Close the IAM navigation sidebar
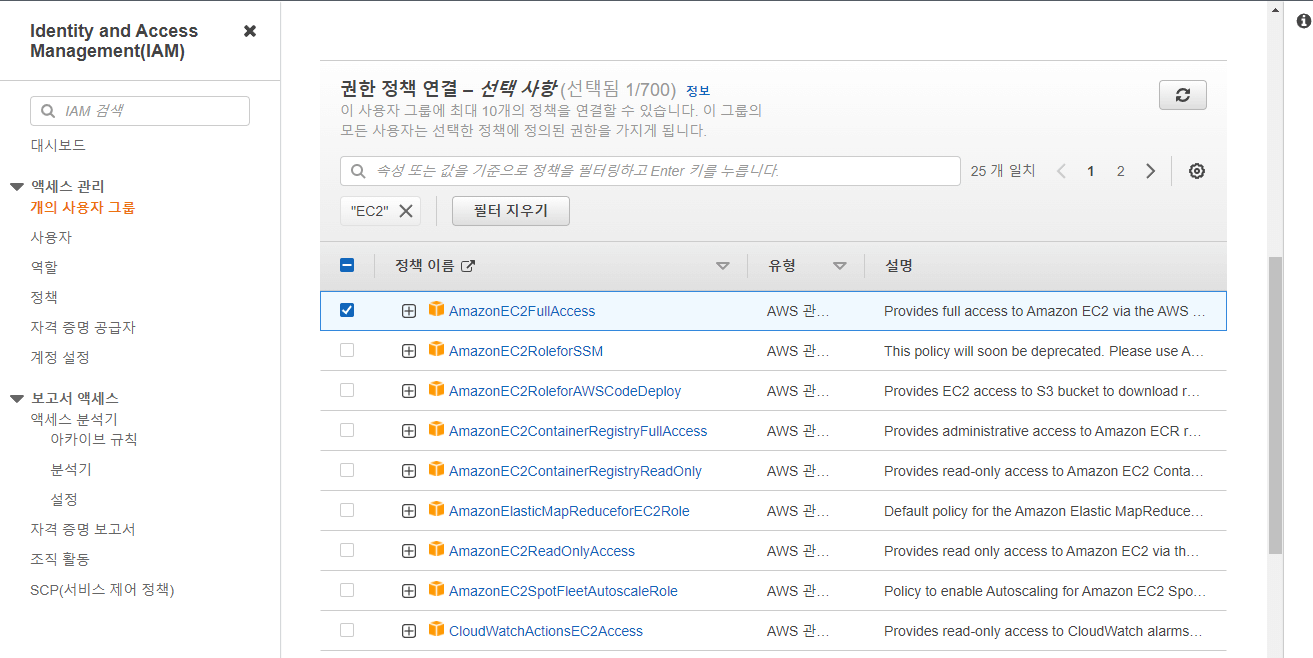 (250, 31)
